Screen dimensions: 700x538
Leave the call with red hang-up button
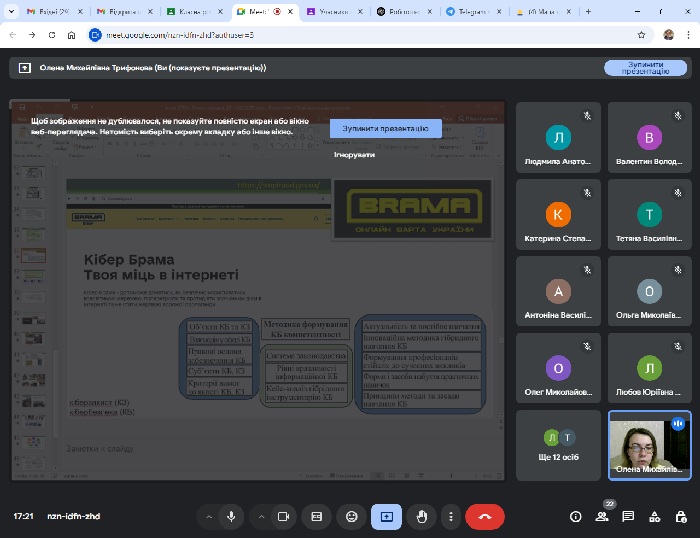pyautogui.click(x=485, y=516)
